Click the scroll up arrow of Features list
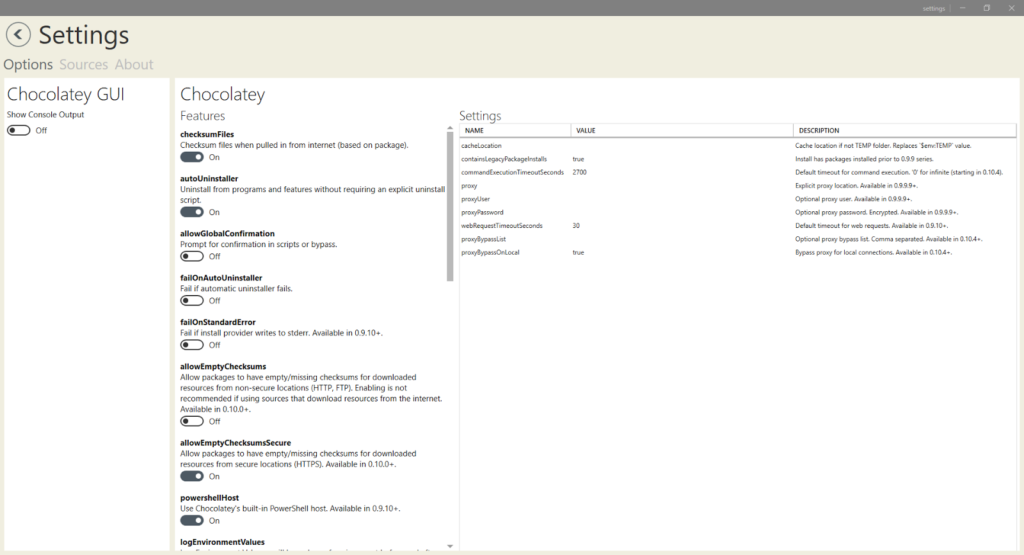Viewport: 1024px width, 555px height. pyautogui.click(x=450, y=128)
